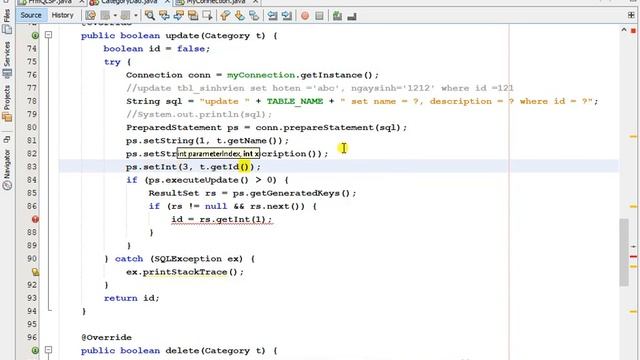Switch to History view
Viewport: 640px width, 360px height.
click(62, 15)
